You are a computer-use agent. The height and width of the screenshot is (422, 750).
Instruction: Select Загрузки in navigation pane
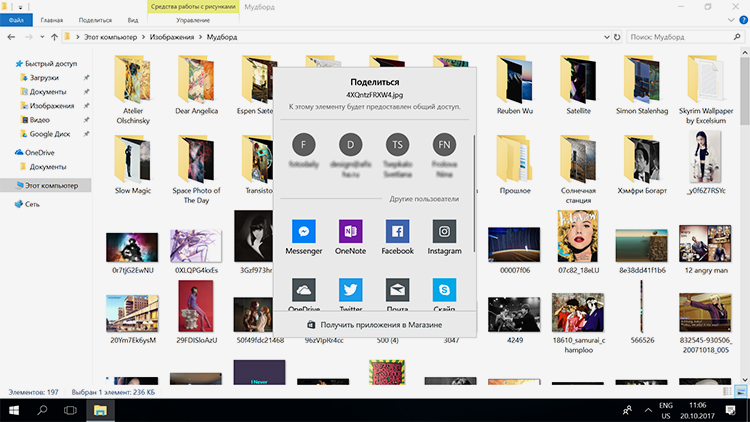click(x=44, y=78)
